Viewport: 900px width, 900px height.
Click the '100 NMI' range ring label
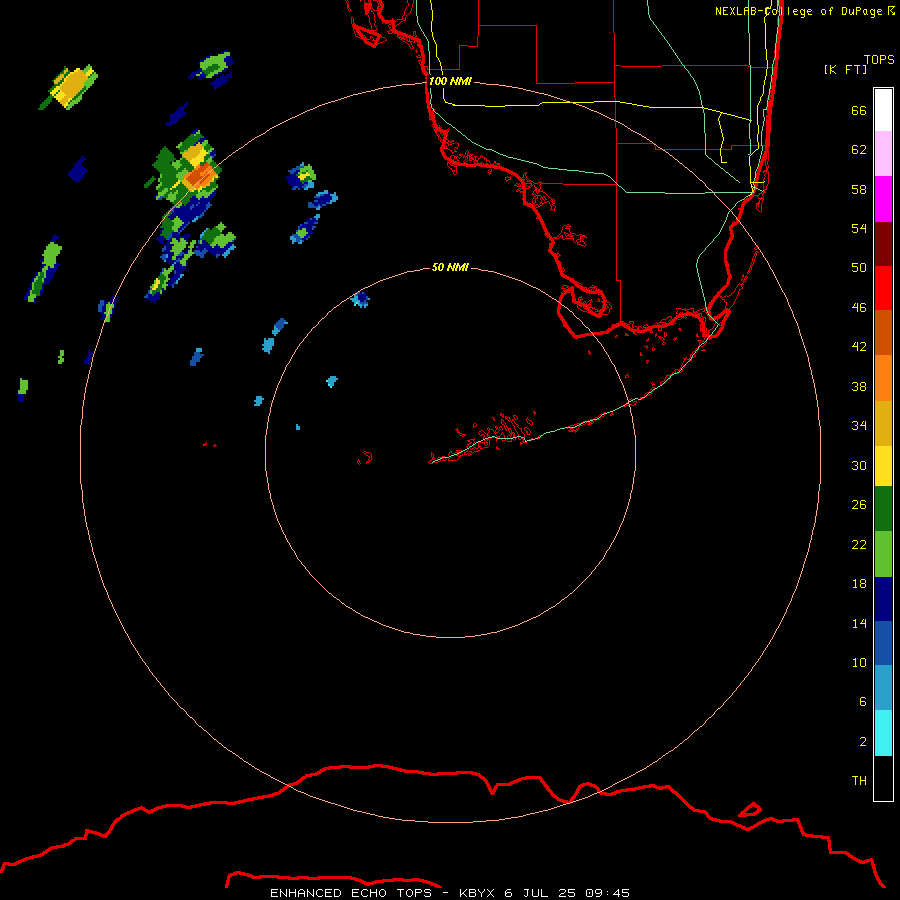point(450,82)
